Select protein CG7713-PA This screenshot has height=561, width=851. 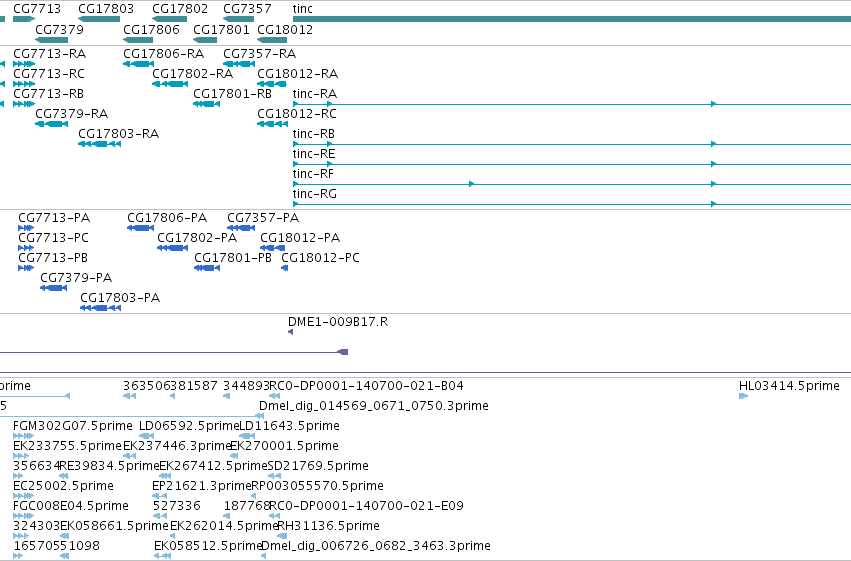pos(54,218)
